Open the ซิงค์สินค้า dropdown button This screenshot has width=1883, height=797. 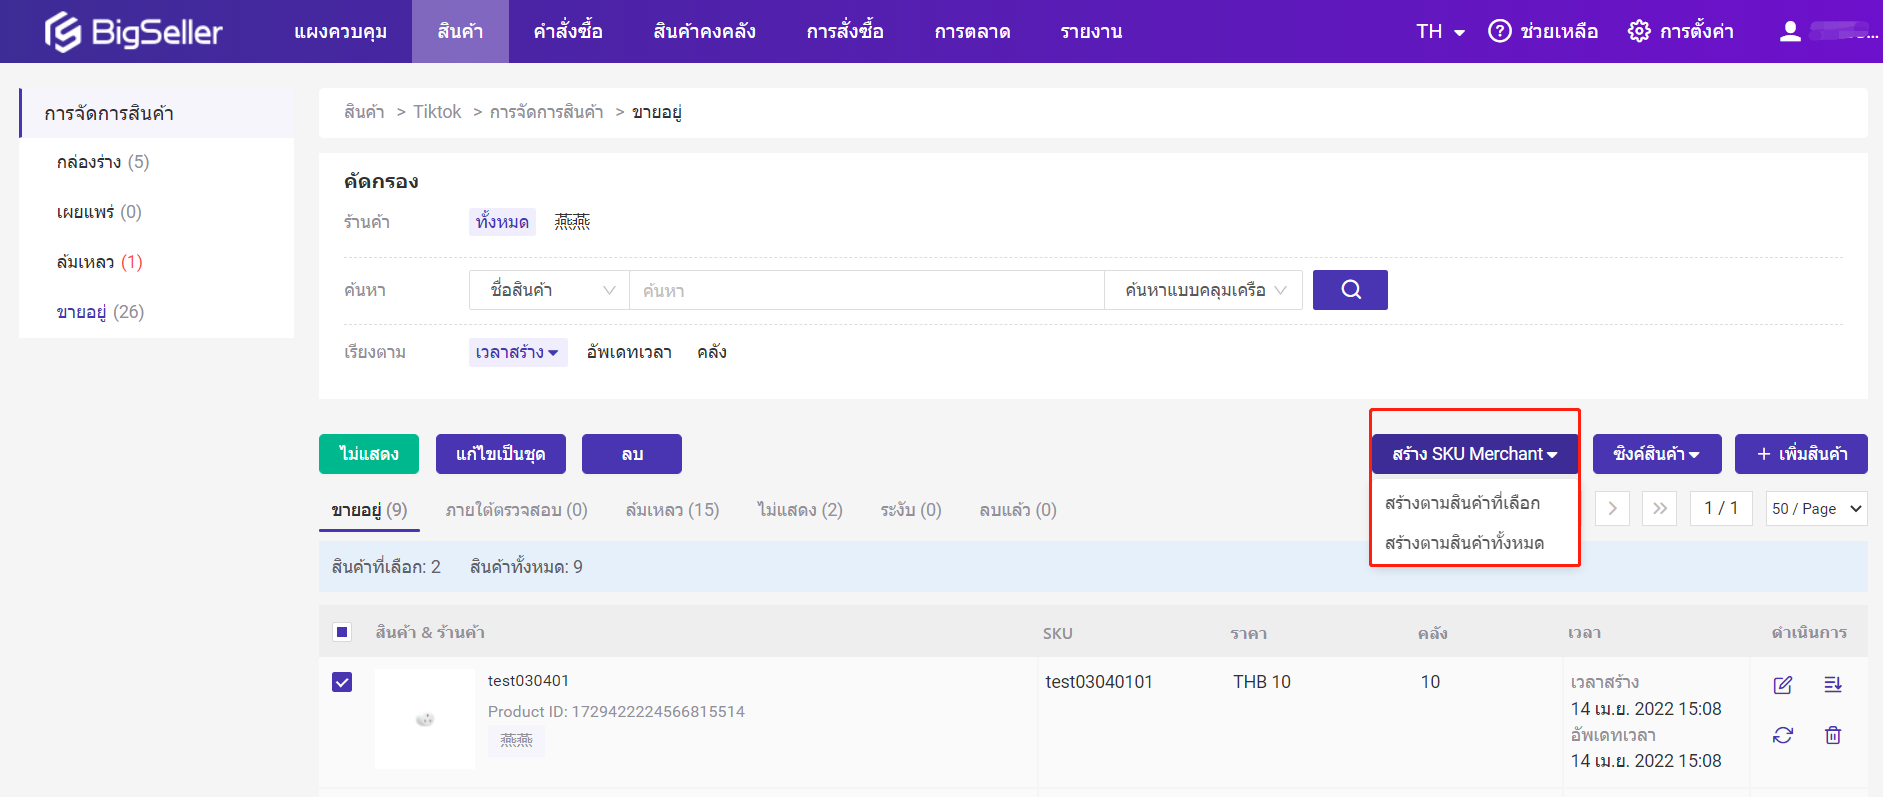coord(1656,454)
